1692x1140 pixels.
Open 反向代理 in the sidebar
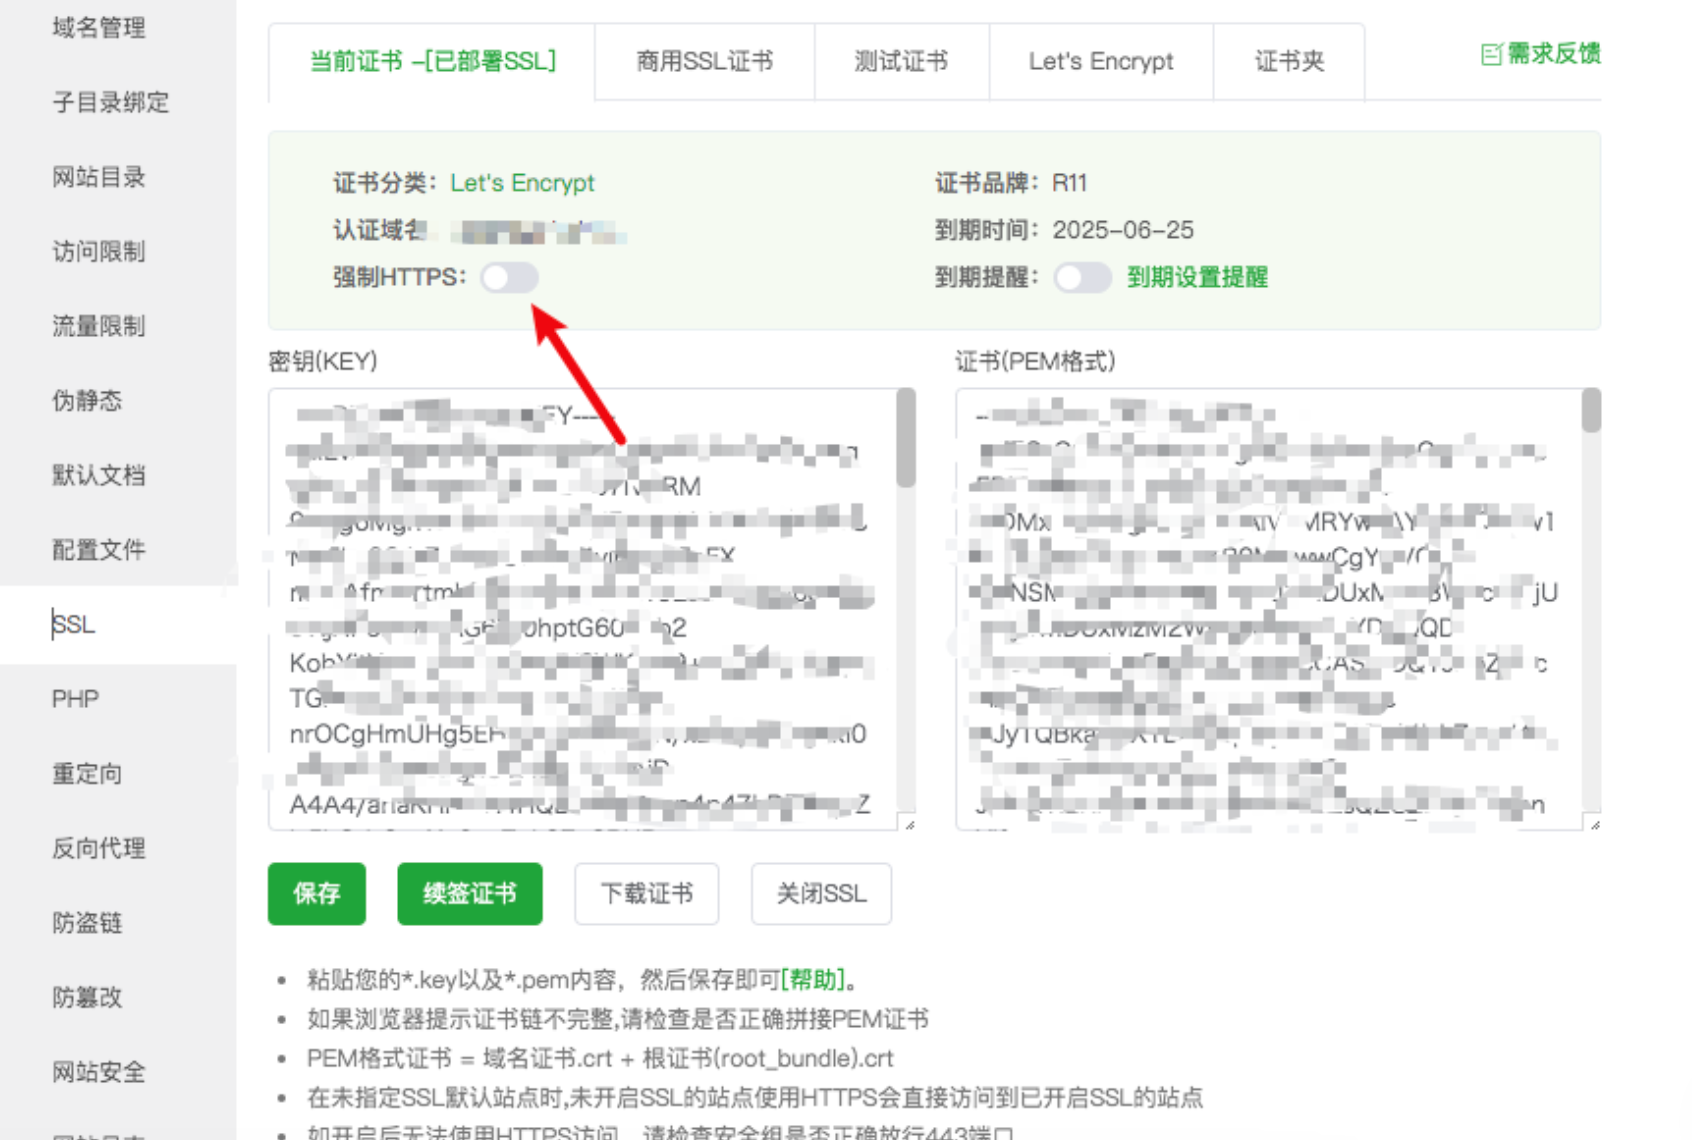click(x=99, y=848)
